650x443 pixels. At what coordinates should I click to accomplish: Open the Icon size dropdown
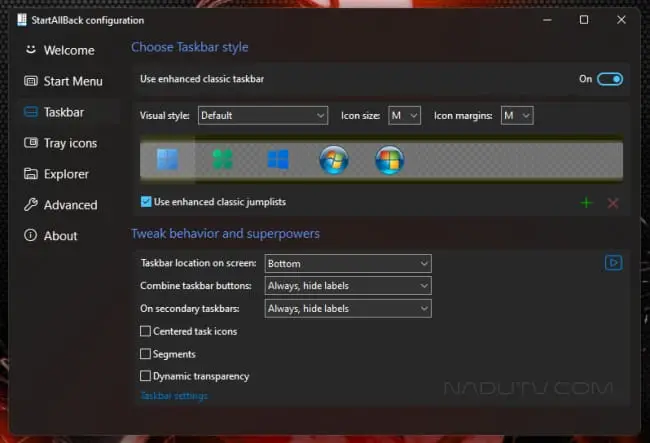(x=404, y=115)
